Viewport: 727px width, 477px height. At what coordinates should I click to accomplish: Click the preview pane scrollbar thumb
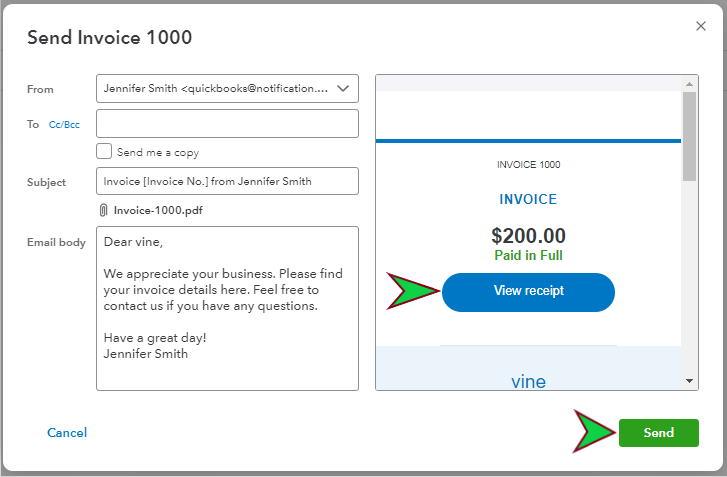[690, 135]
